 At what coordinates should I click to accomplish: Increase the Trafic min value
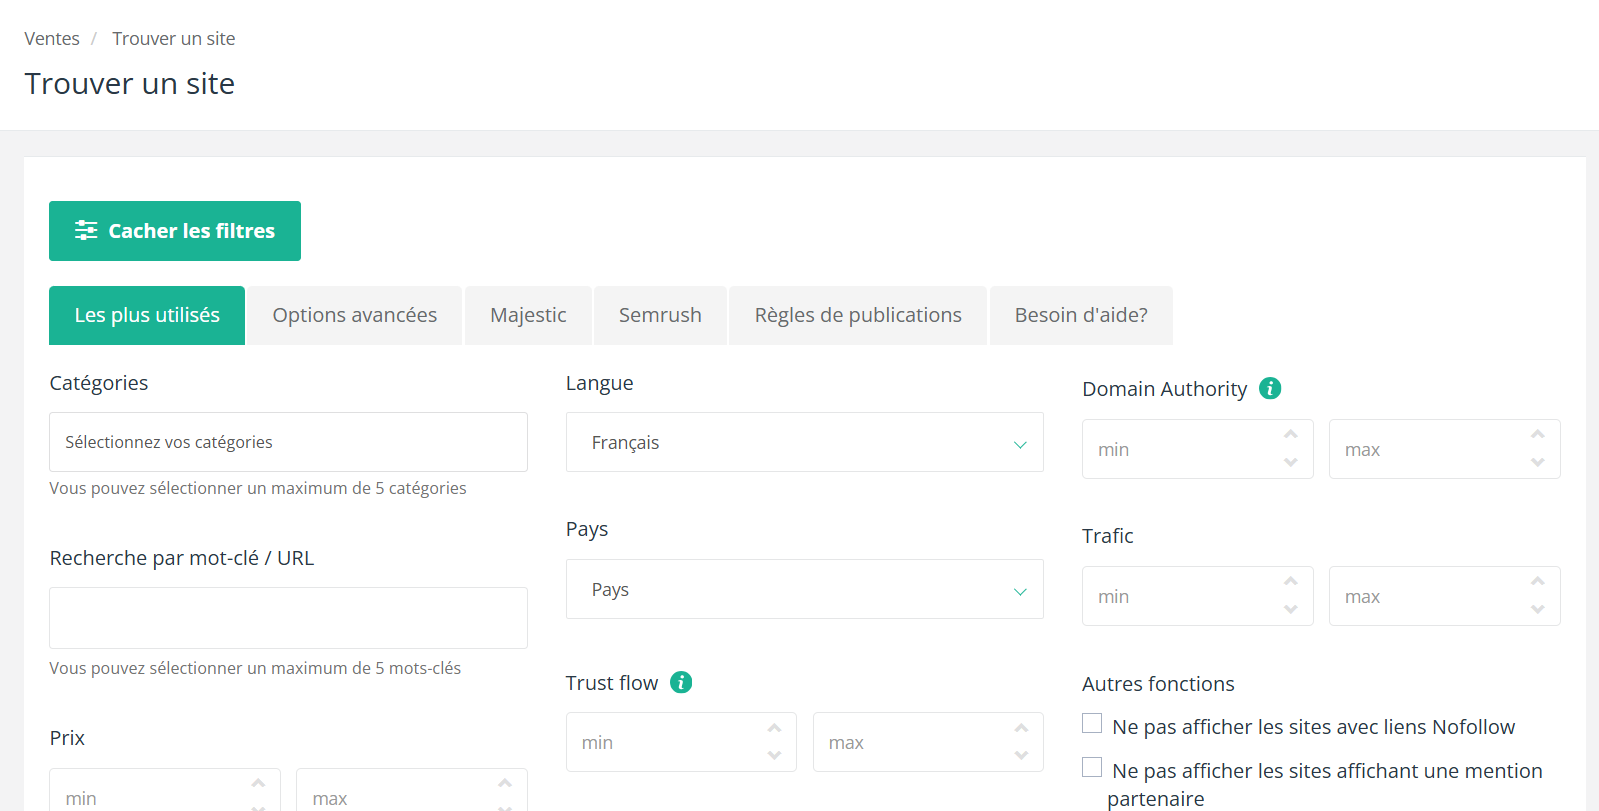click(x=1290, y=582)
